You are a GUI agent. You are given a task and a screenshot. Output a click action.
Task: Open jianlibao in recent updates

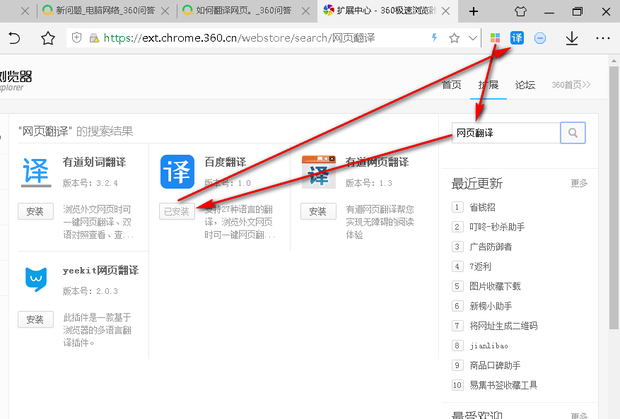[489, 346]
